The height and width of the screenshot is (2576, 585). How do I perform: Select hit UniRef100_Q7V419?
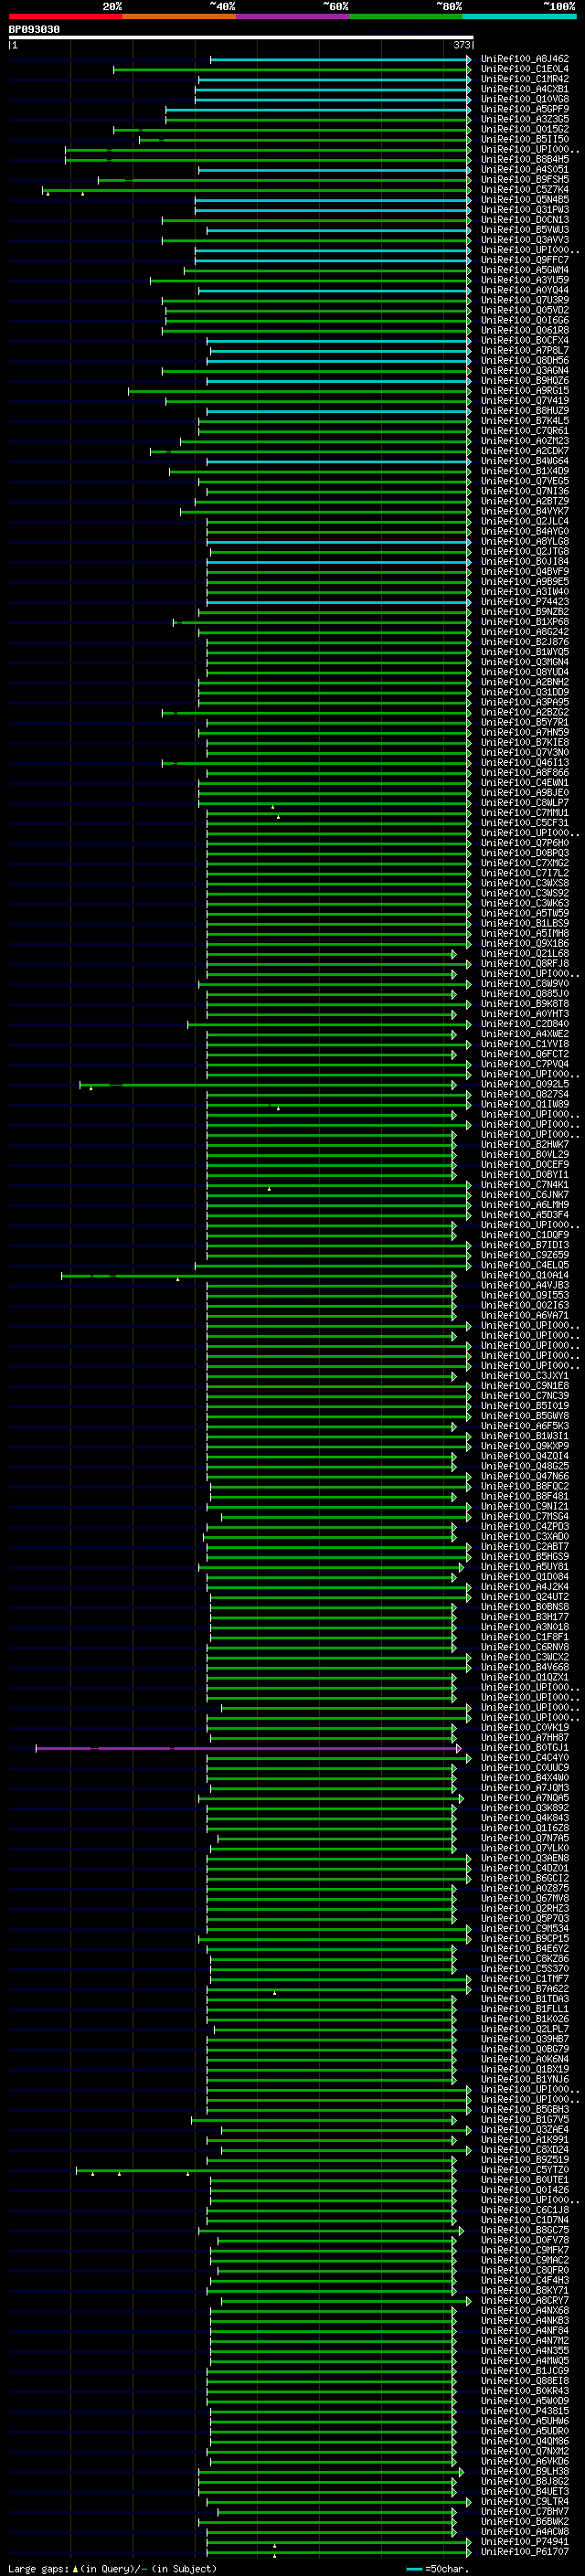525,400
